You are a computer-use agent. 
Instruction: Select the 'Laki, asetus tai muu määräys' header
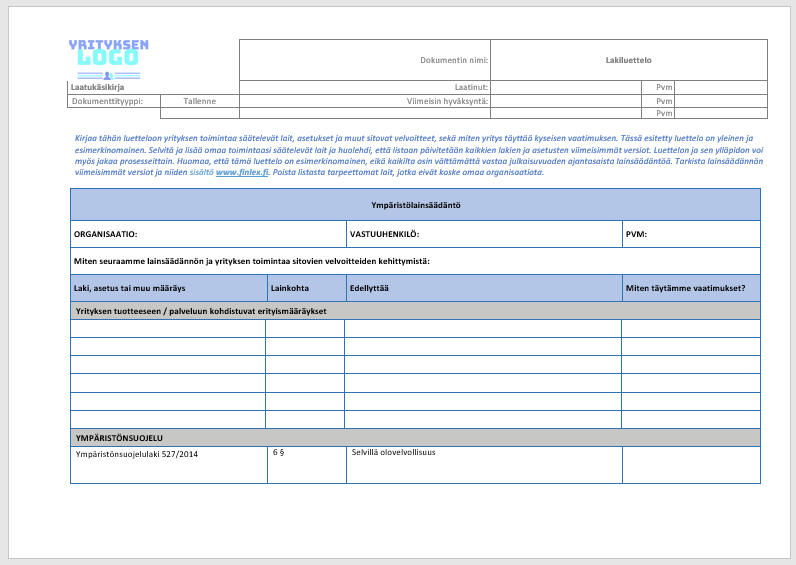click(169, 288)
